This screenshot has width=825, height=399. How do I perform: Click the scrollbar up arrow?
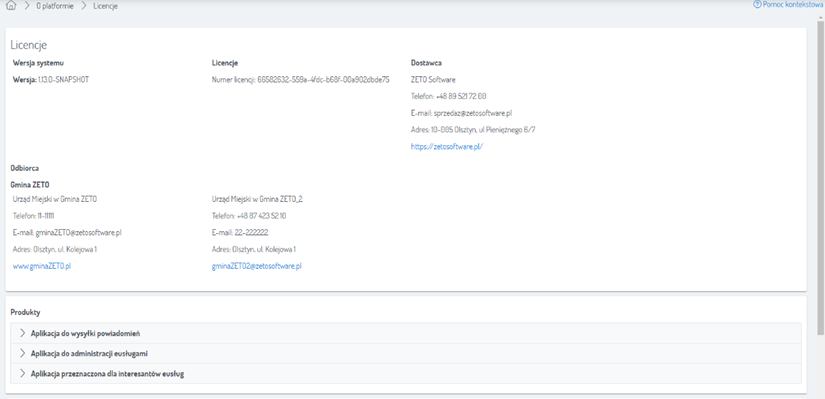coord(821,16)
